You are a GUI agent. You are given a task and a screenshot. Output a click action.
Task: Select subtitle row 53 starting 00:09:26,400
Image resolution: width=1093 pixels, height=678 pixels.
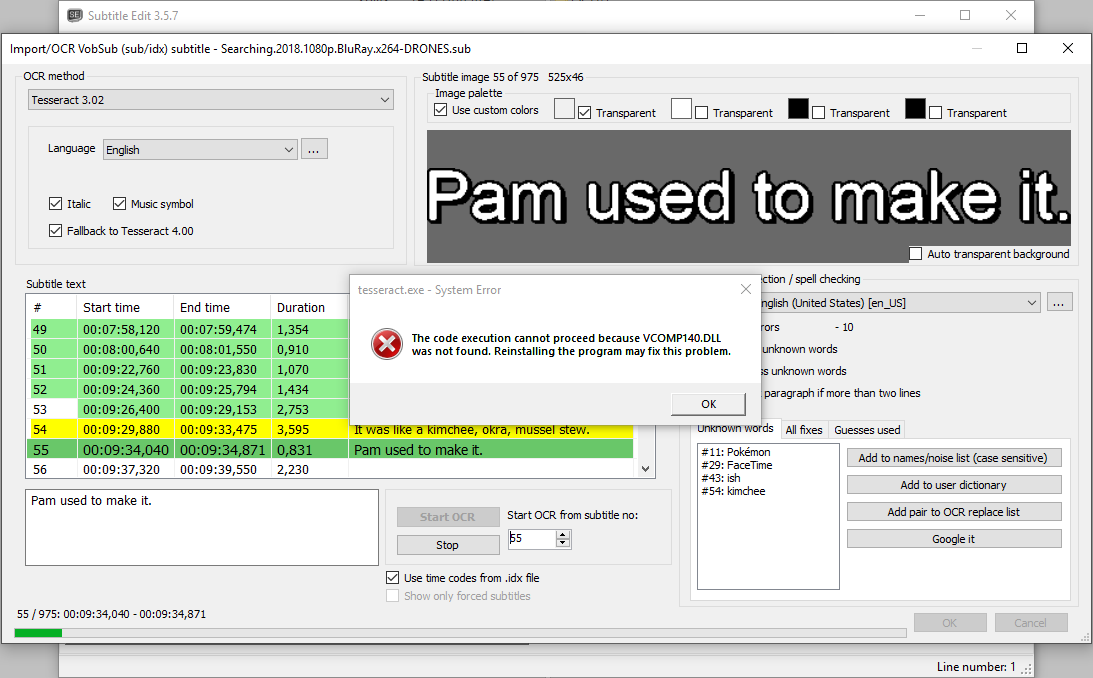[x=188, y=410]
